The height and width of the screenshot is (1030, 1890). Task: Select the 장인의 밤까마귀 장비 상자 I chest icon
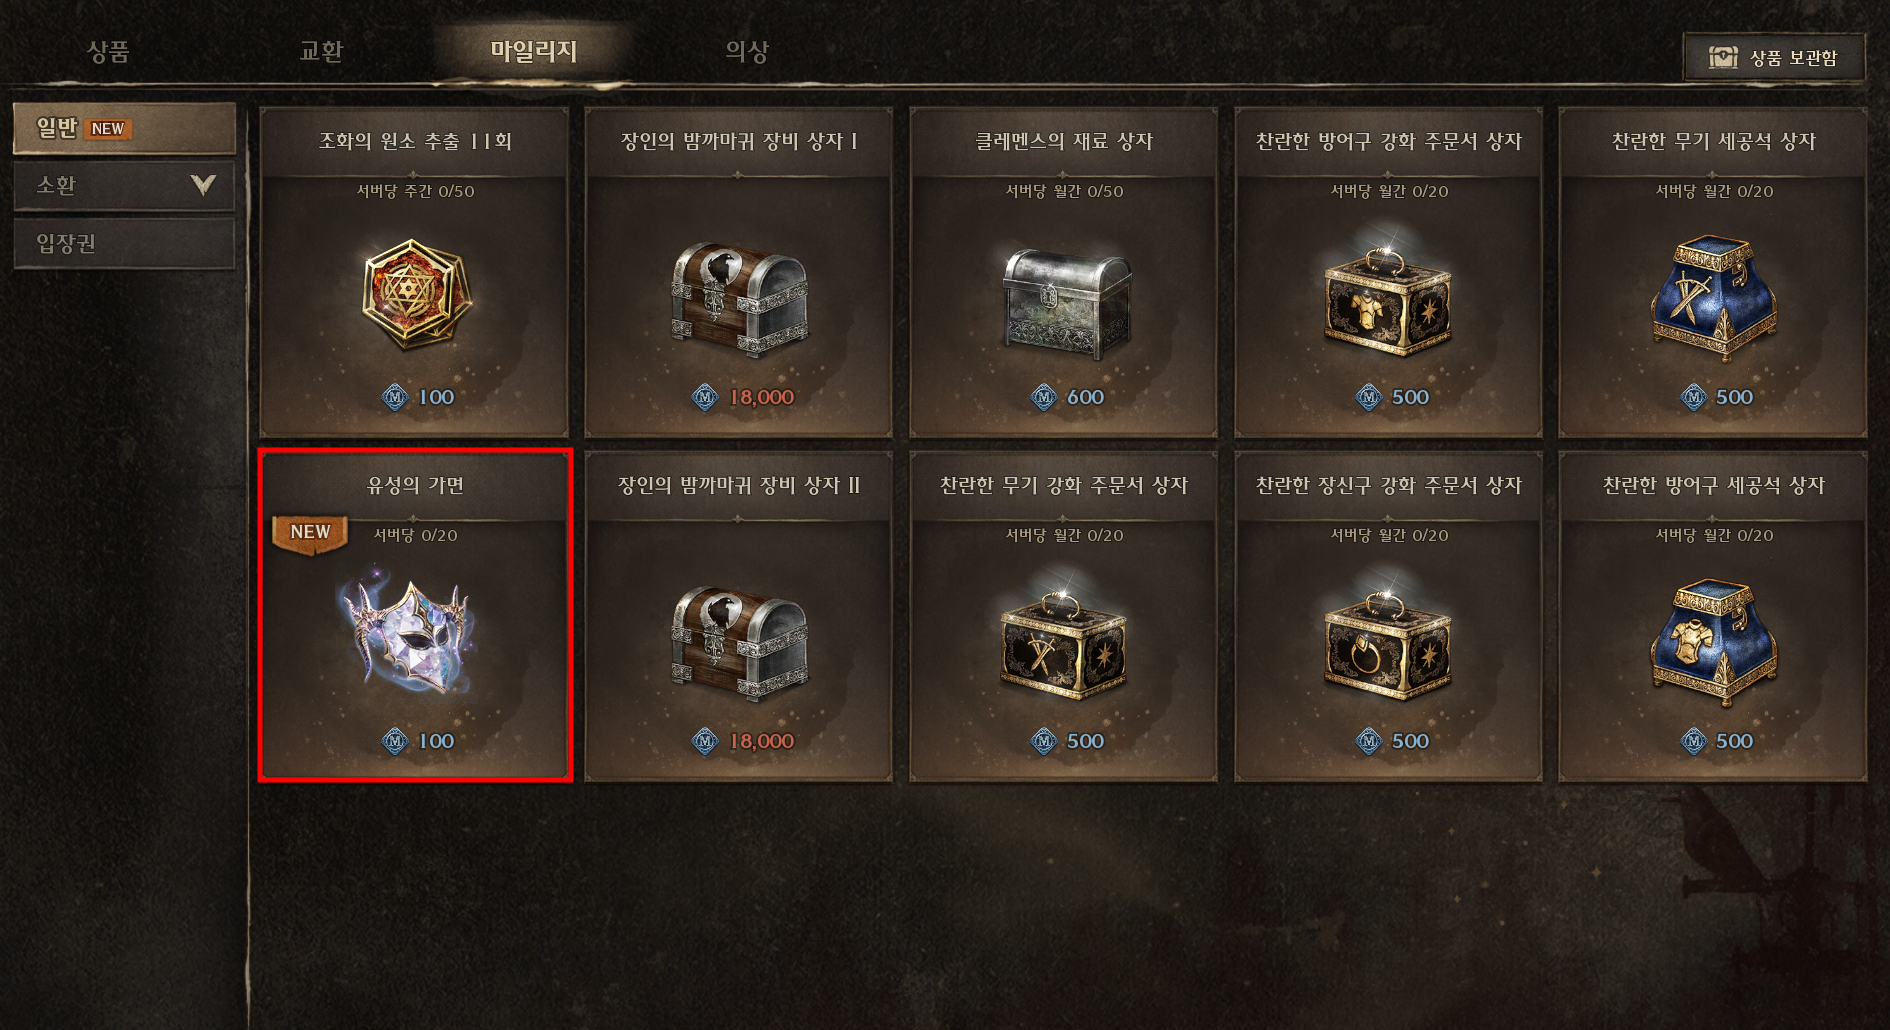point(739,299)
